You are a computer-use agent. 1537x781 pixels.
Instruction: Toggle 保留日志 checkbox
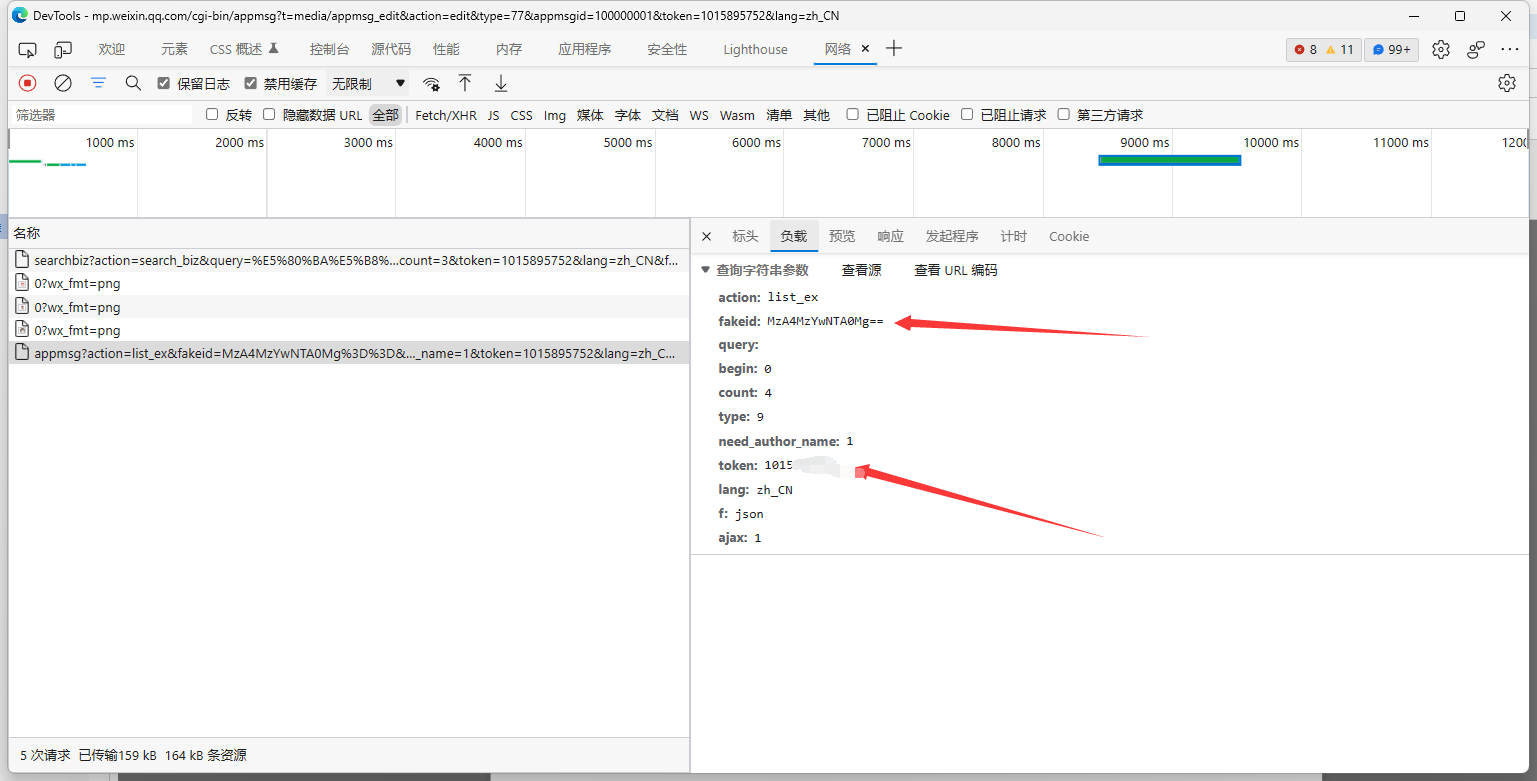[x=164, y=84]
